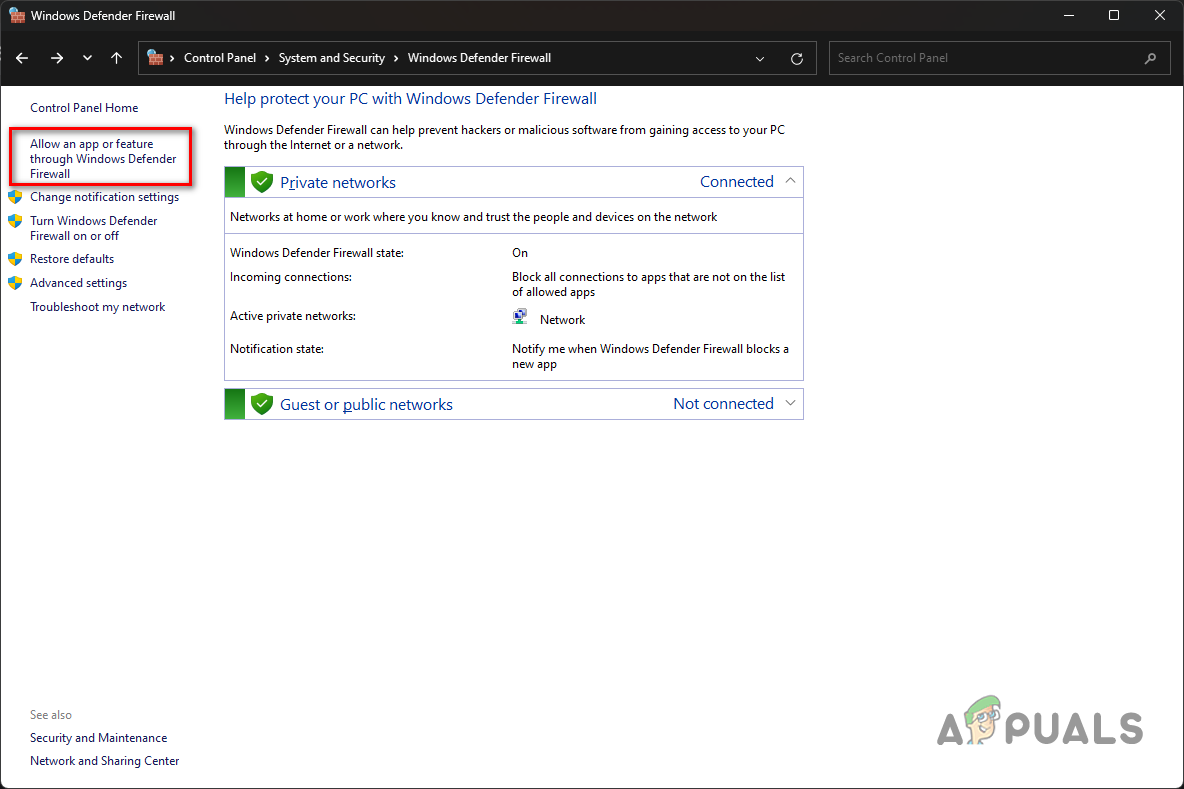Expand the Guest or public networks section

[x=790, y=403]
